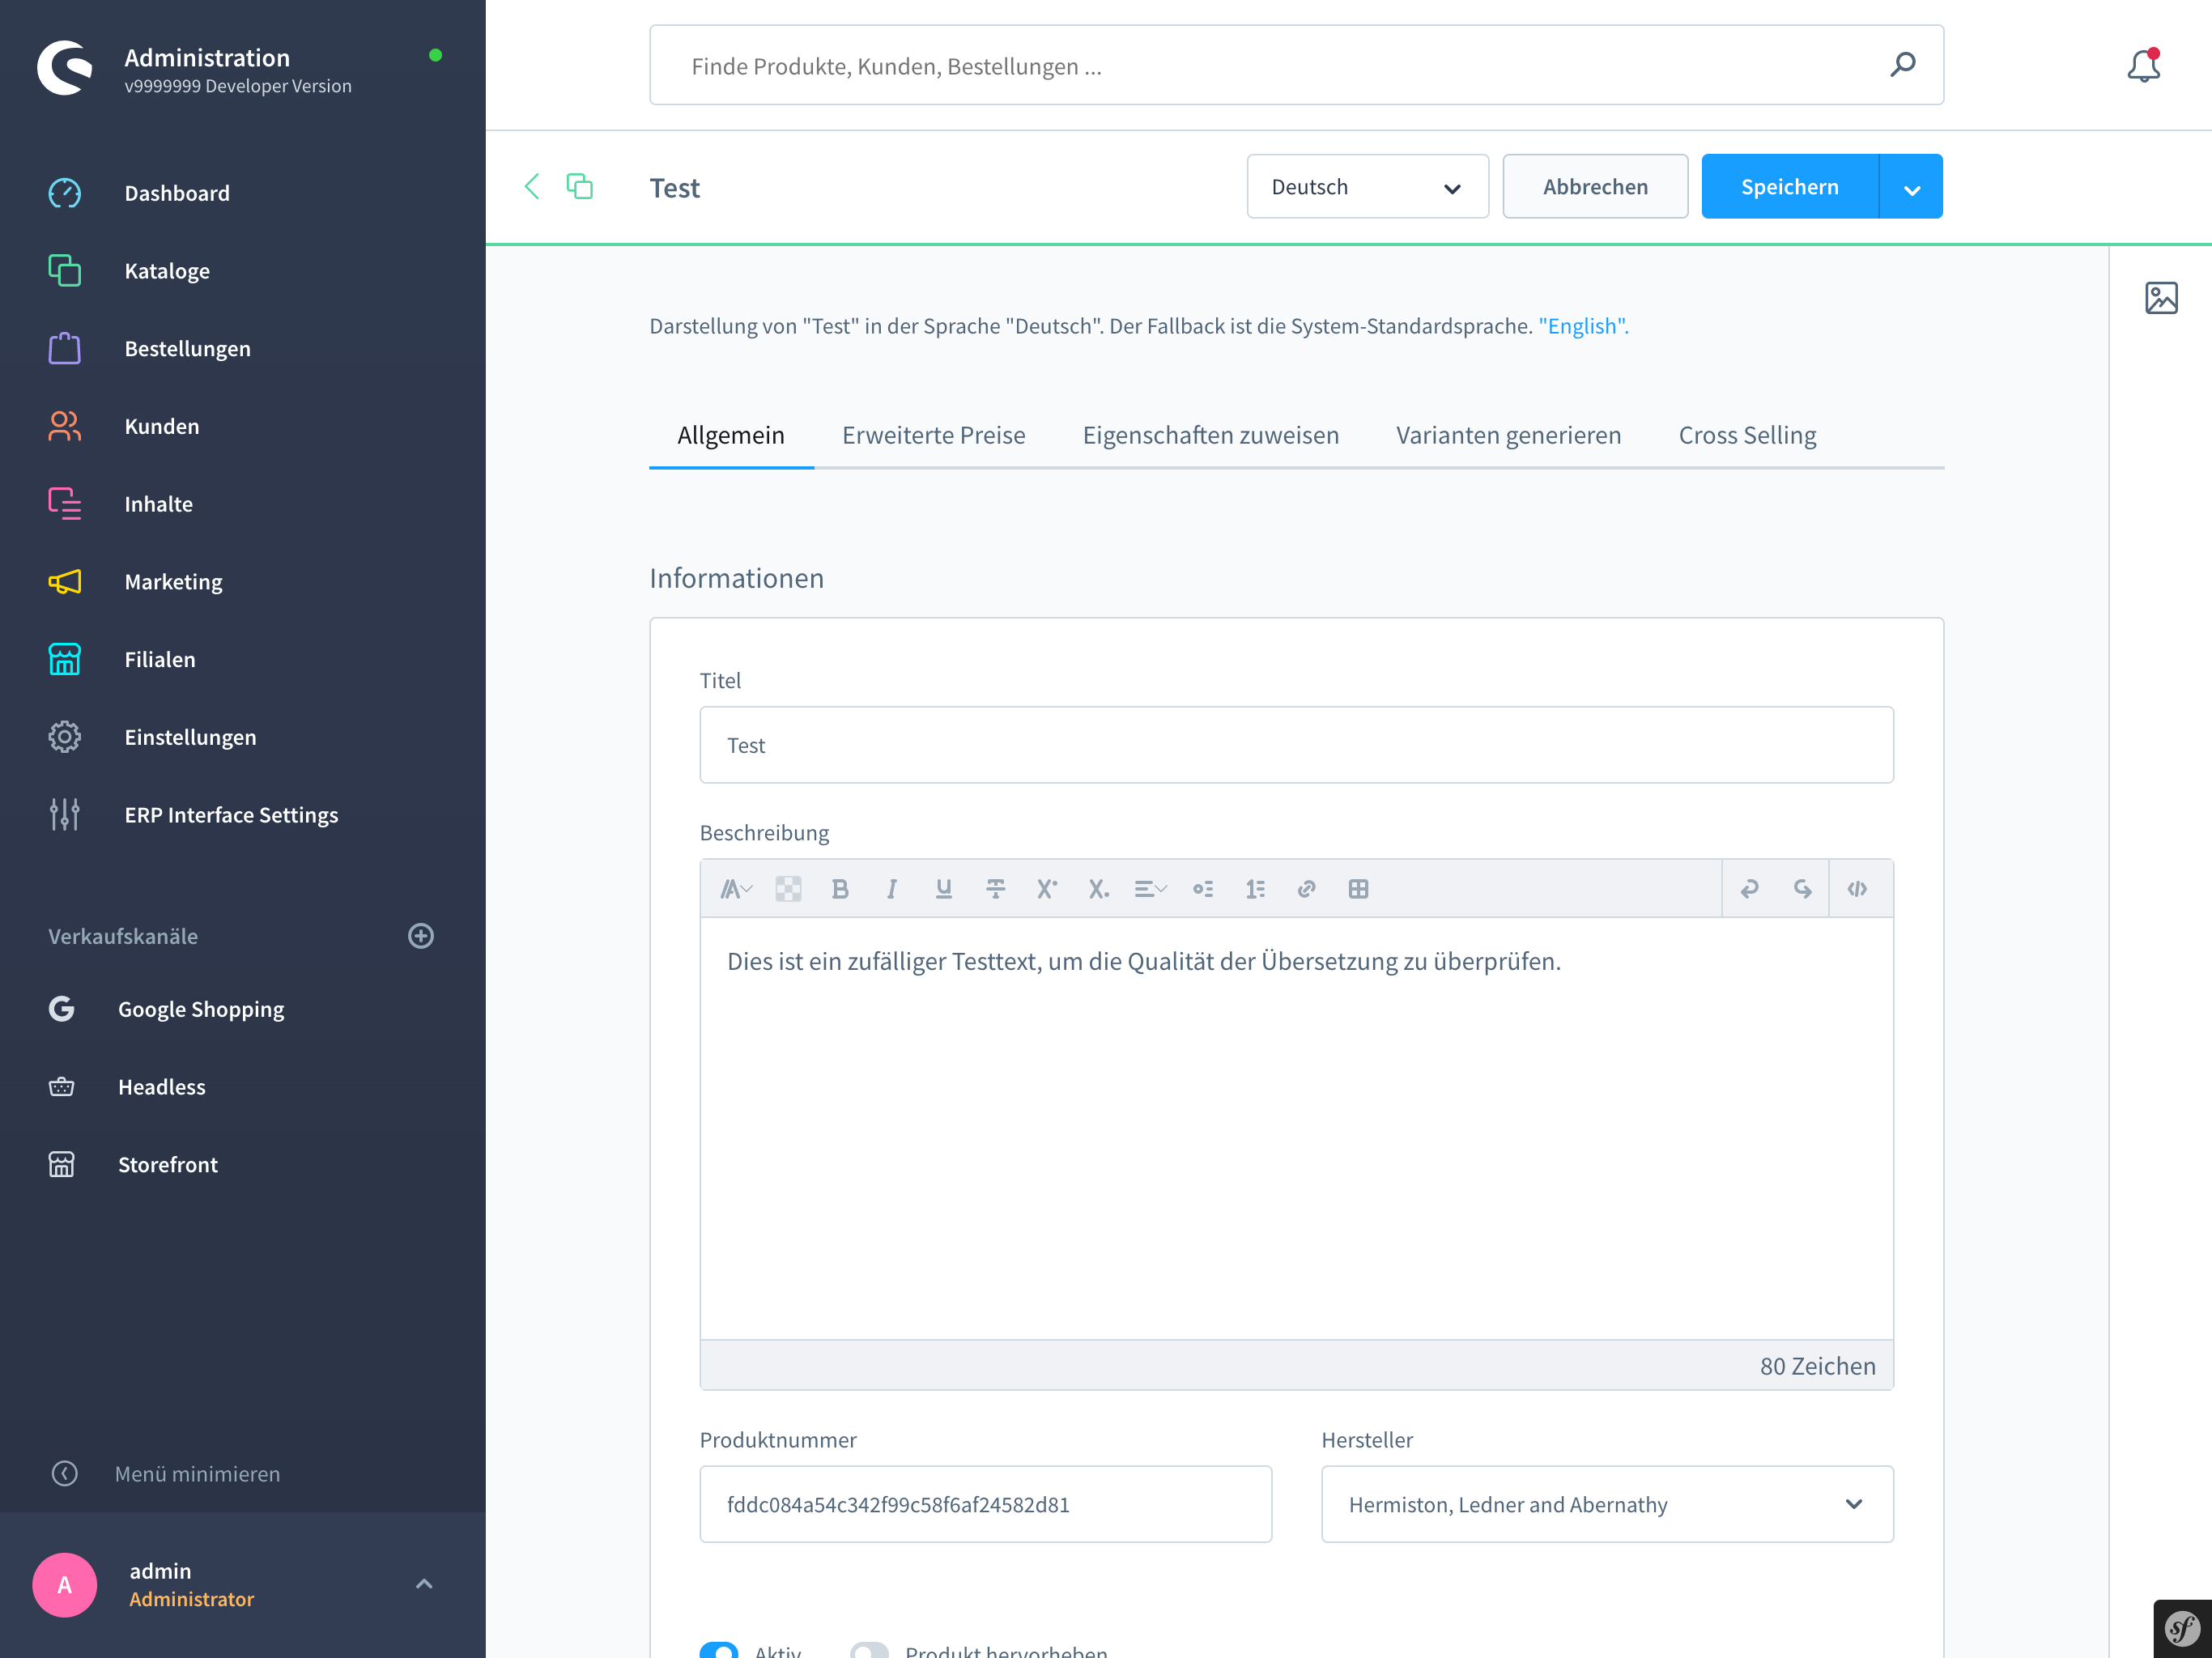Toggle strikethrough formatting in editor
The image size is (2212, 1658).
pos(995,888)
